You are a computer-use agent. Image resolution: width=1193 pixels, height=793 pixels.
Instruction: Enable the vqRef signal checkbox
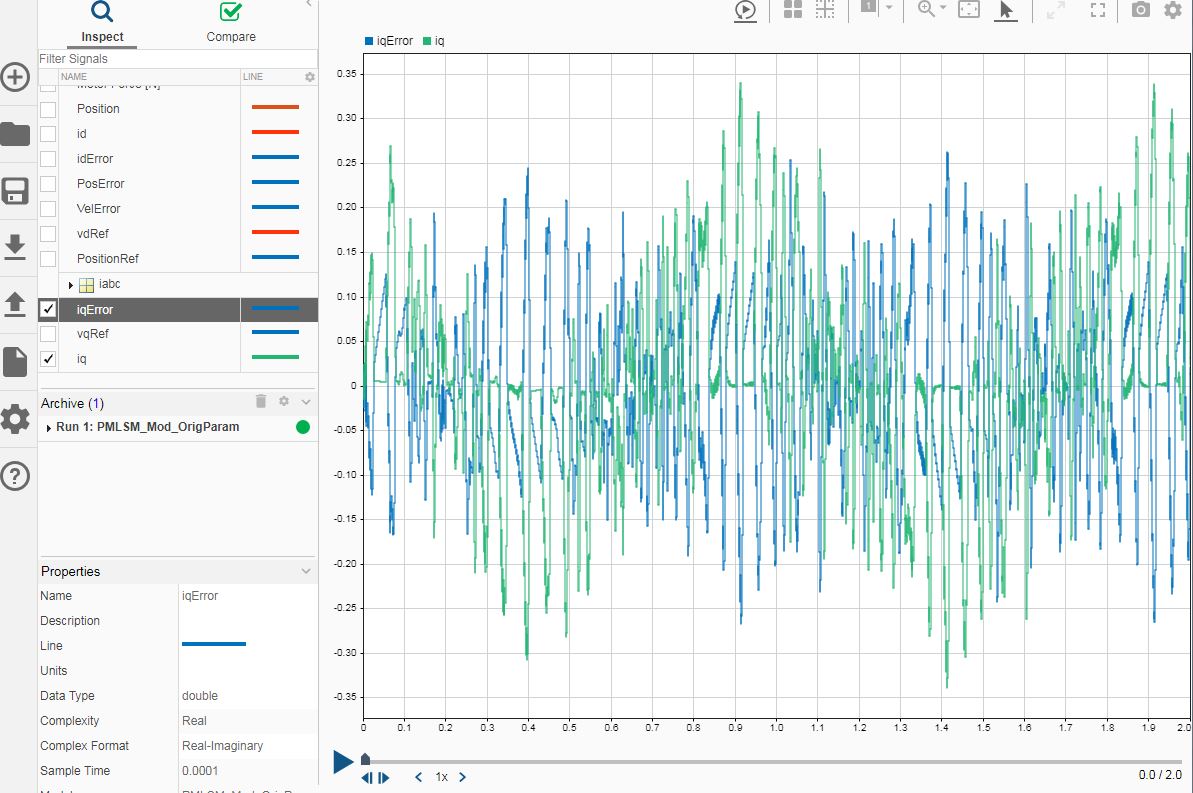click(x=48, y=334)
